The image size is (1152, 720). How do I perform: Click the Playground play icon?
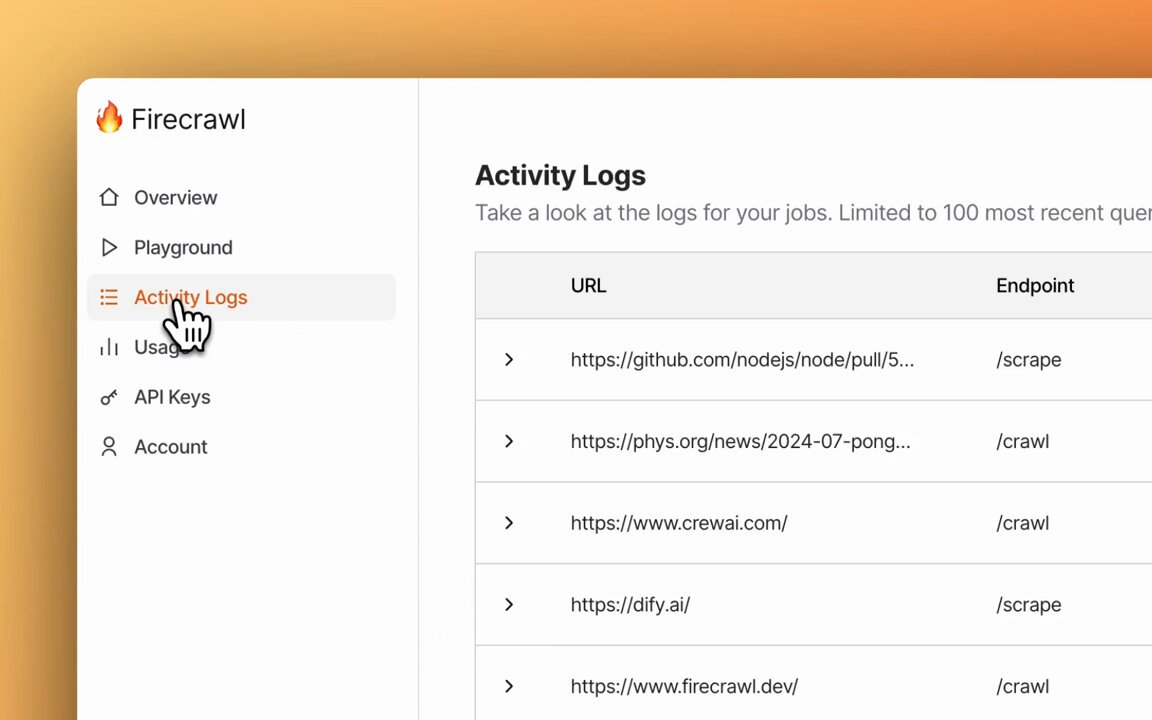109,247
